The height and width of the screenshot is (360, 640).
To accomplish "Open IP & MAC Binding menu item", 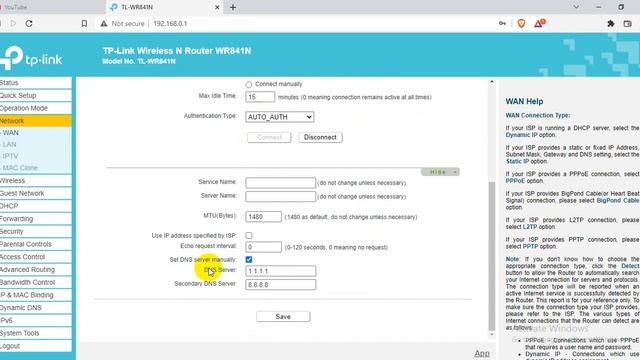I will coord(36,295).
